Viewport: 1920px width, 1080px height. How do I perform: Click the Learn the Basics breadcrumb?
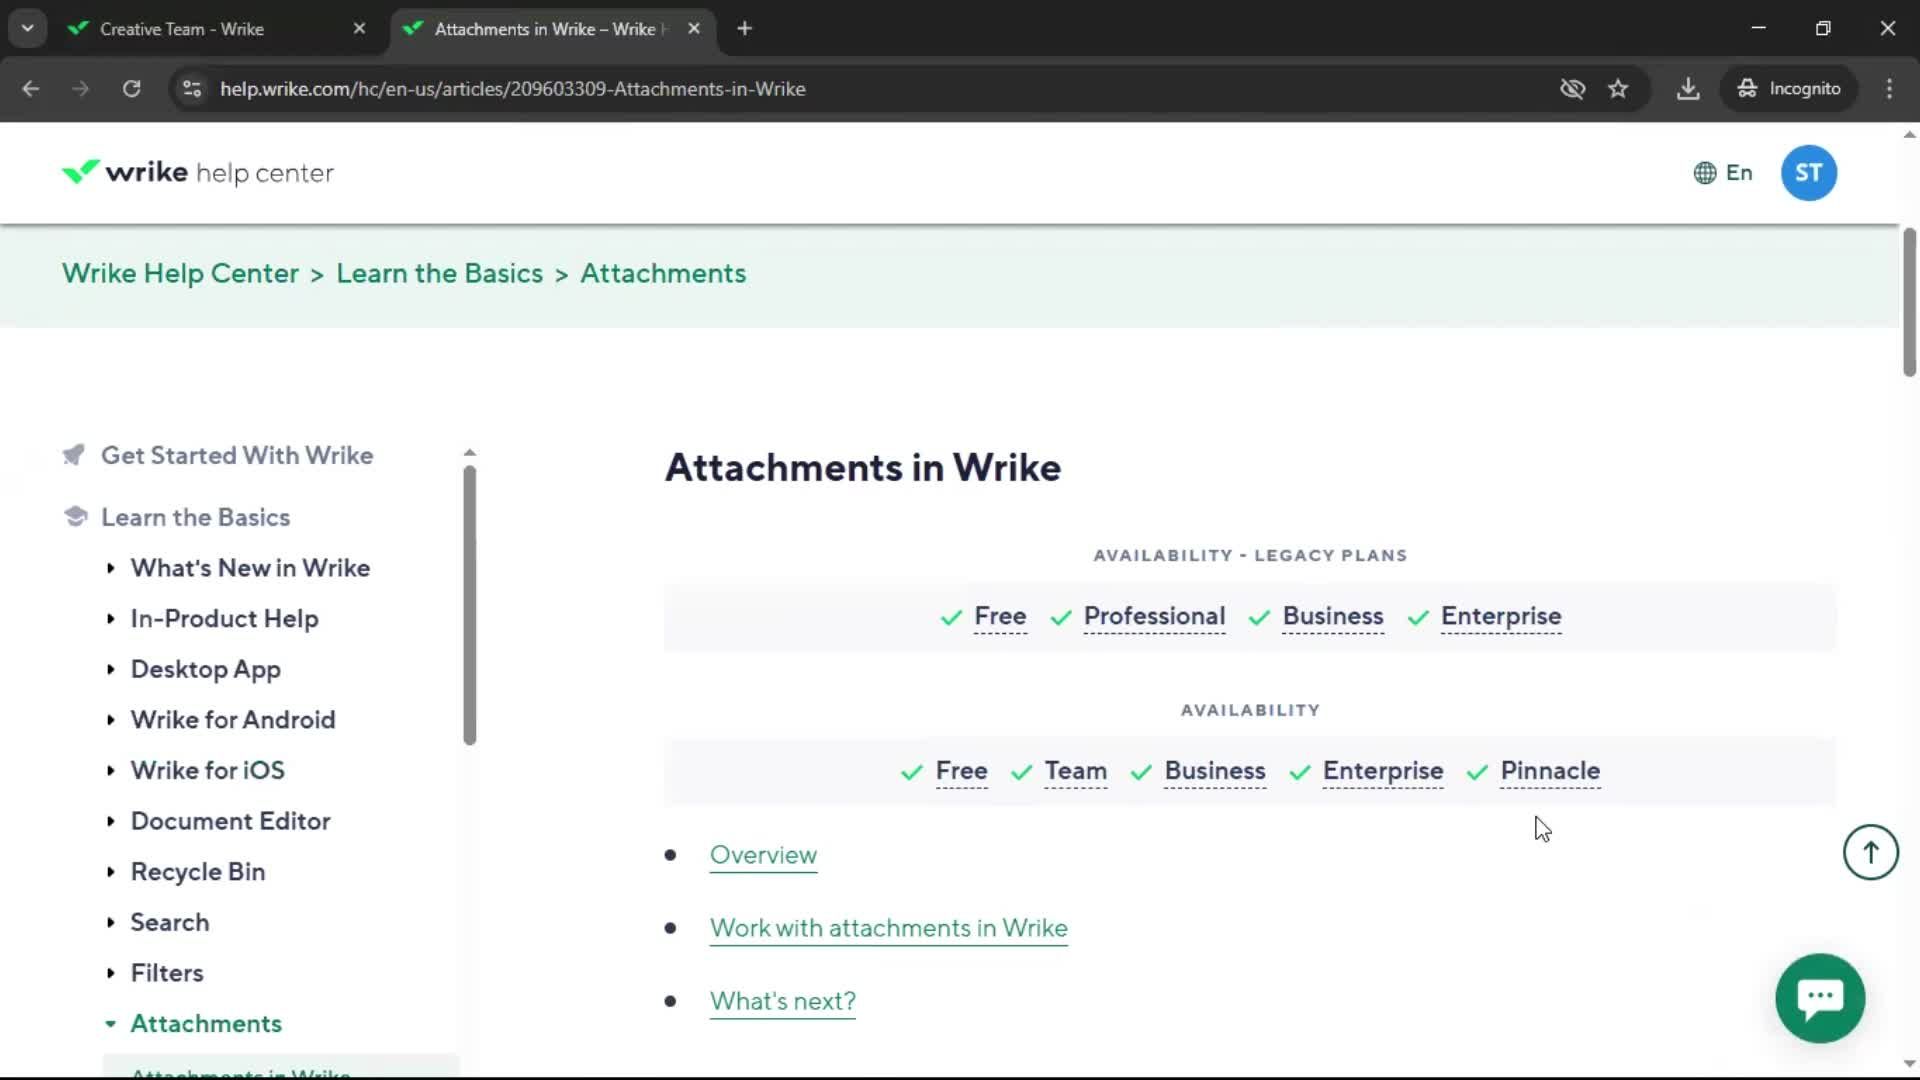pos(439,273)
